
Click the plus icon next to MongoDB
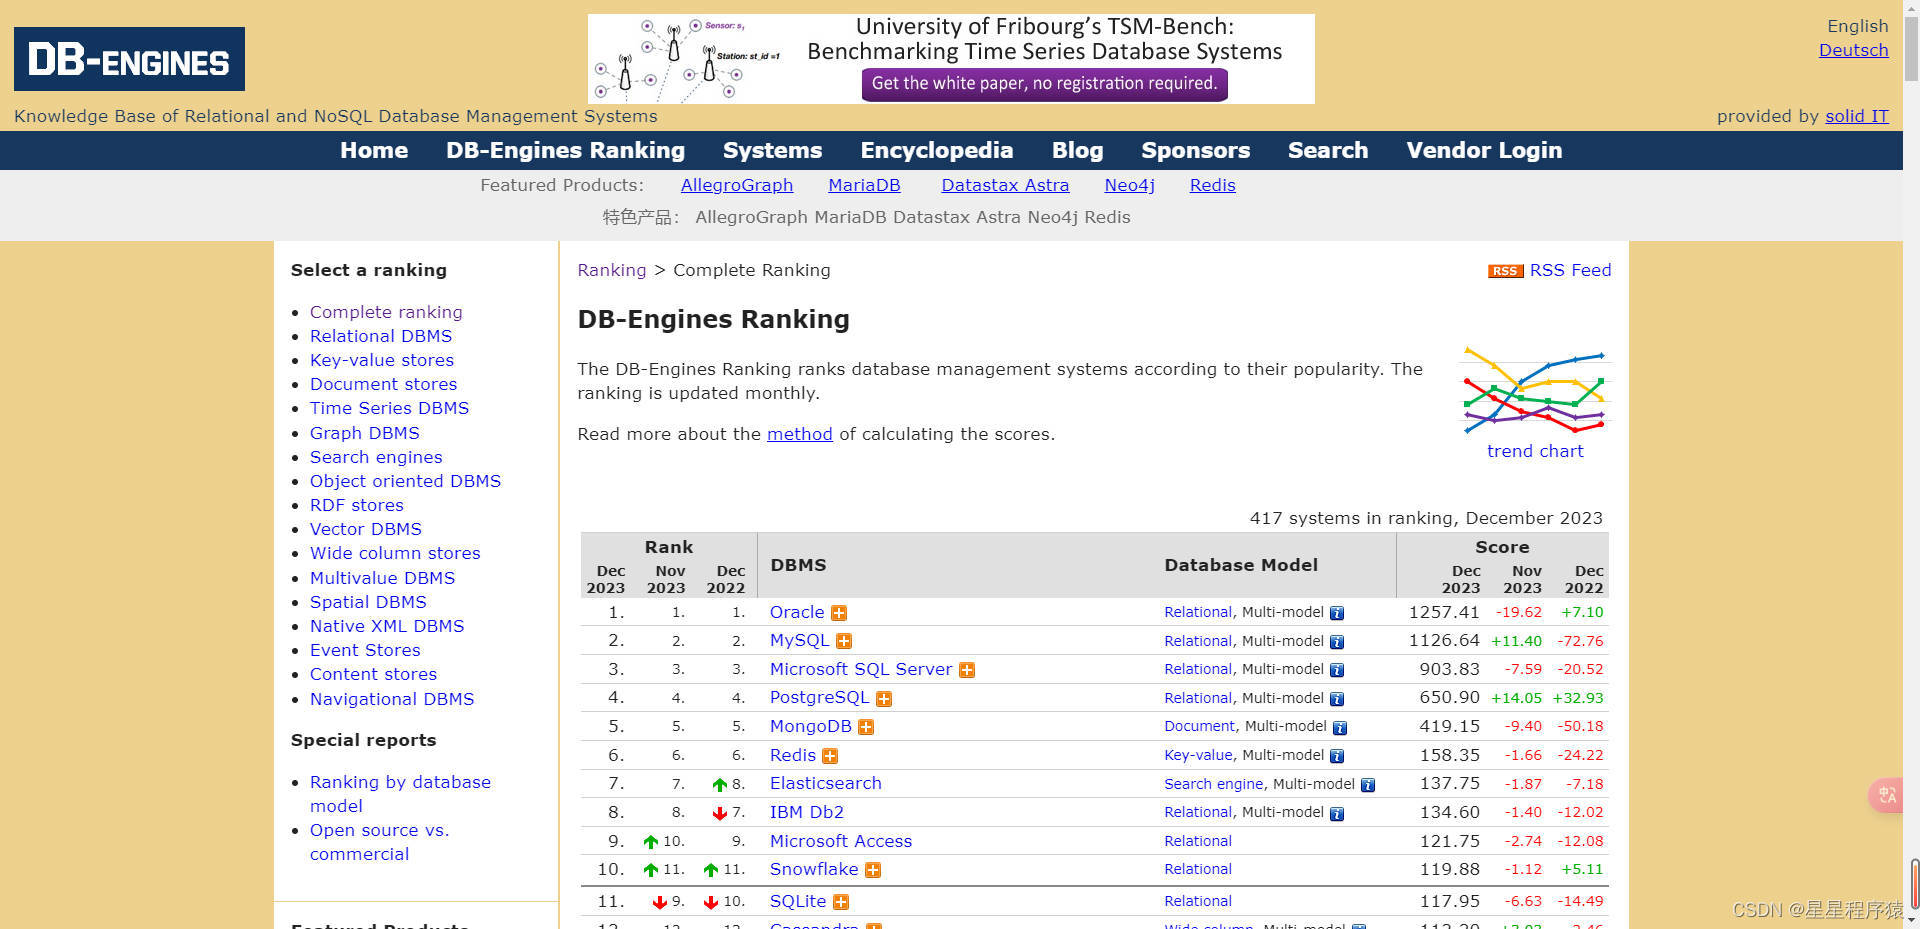tap(866, 727)
